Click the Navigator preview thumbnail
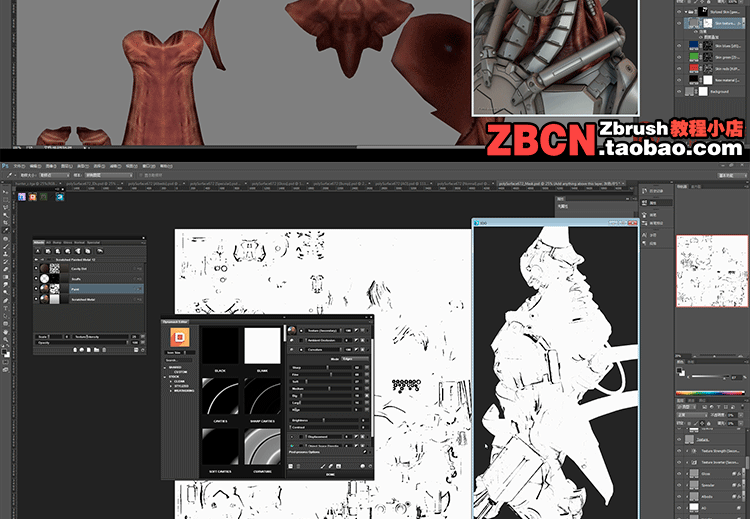 [712, 271]
